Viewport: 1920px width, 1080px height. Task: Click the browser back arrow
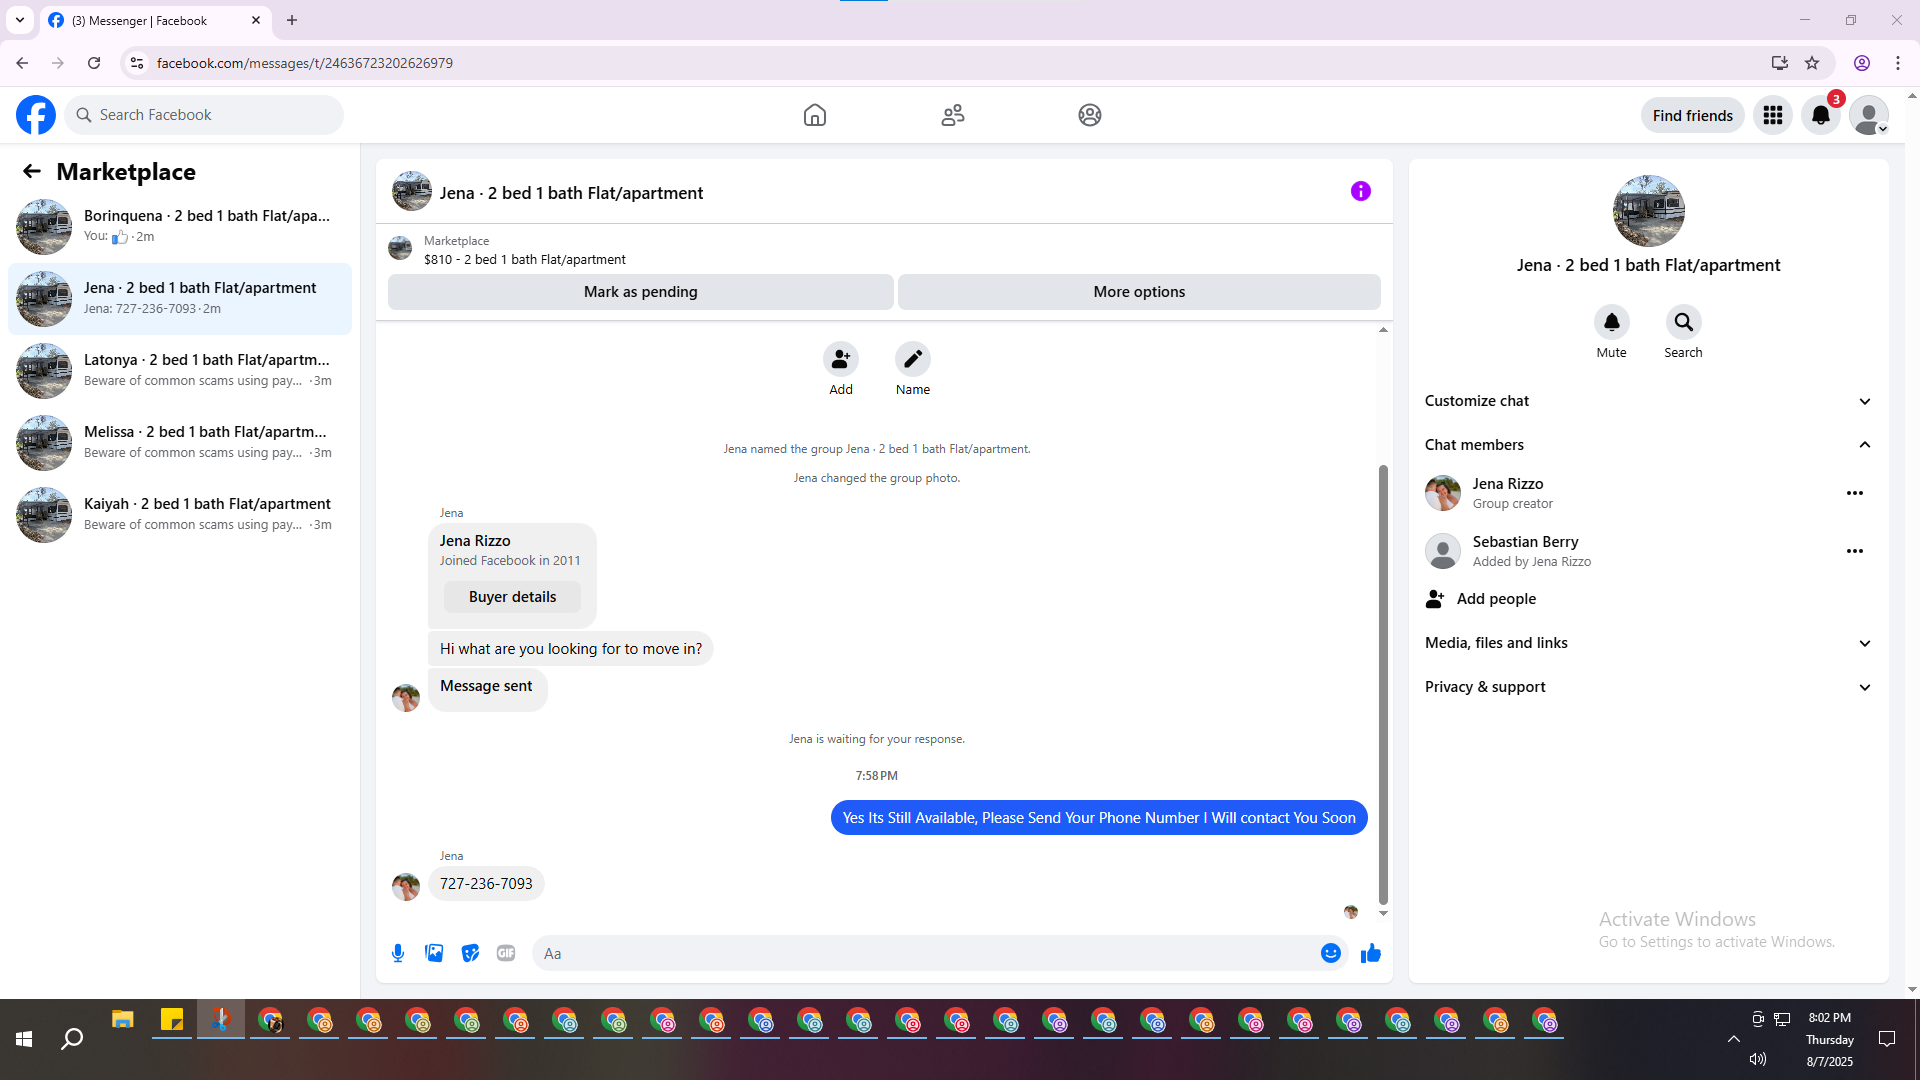22,63
